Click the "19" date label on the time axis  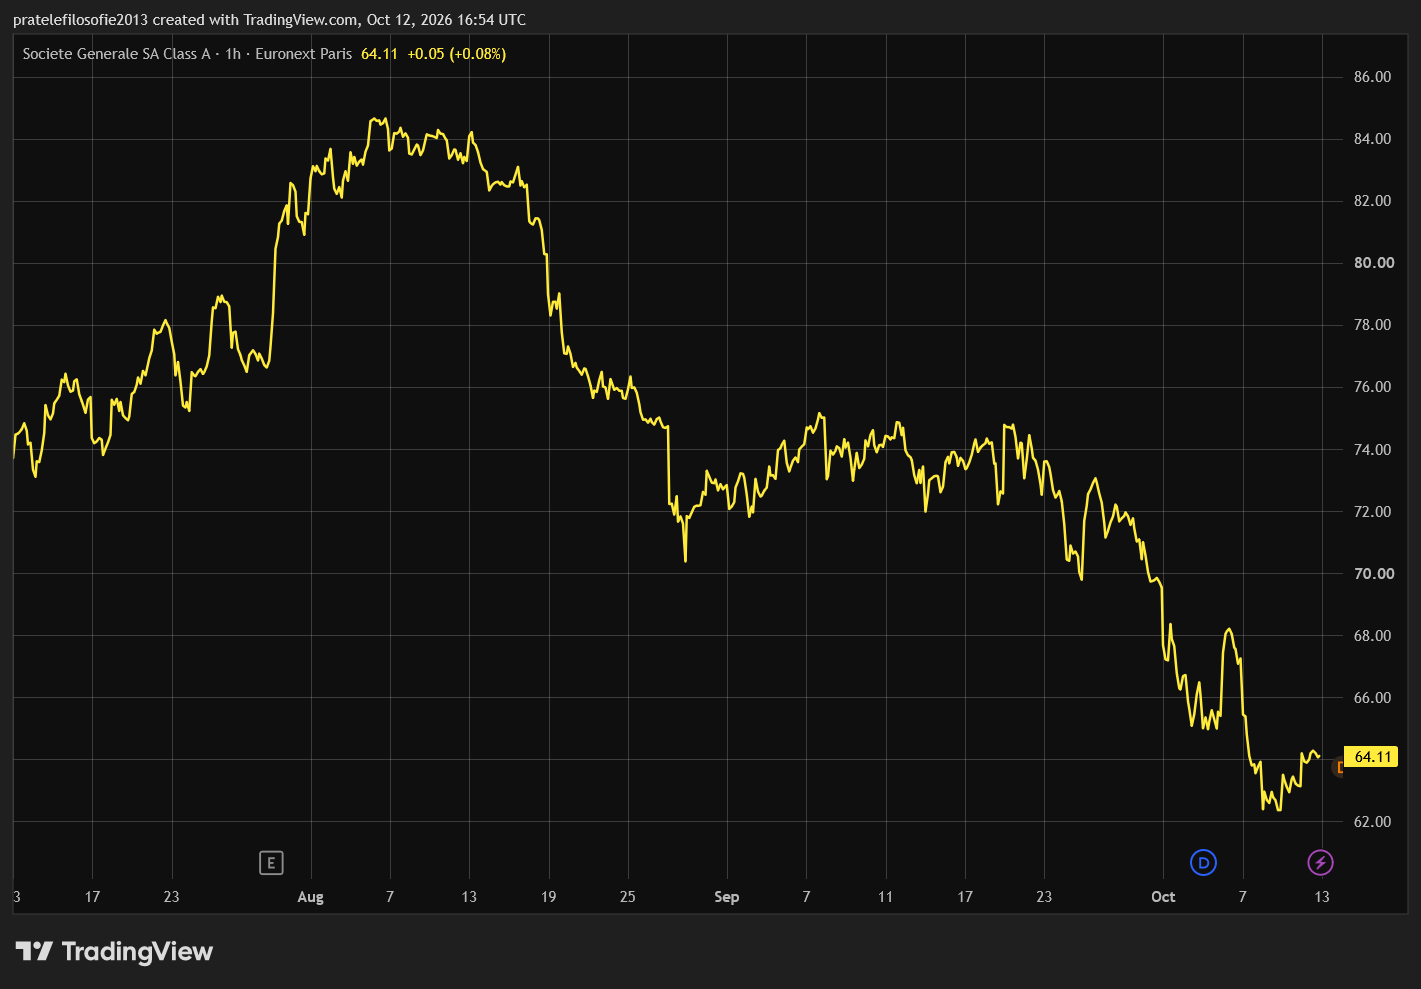(x=548, y=897)
